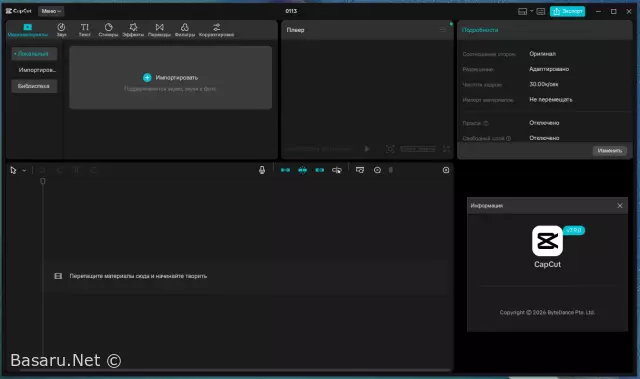Screen dimensions: 640x379
Task: Click the CapCut logo in info dialog
Action: 547,241
